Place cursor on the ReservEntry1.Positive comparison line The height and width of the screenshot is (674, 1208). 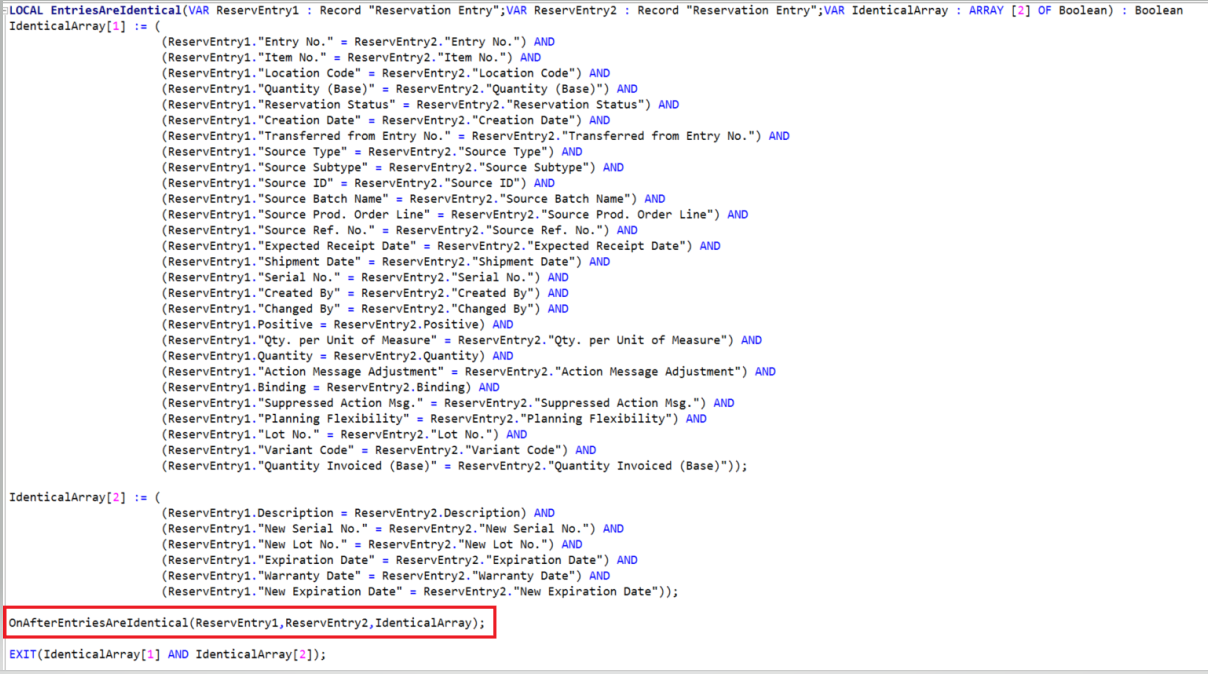337,324
